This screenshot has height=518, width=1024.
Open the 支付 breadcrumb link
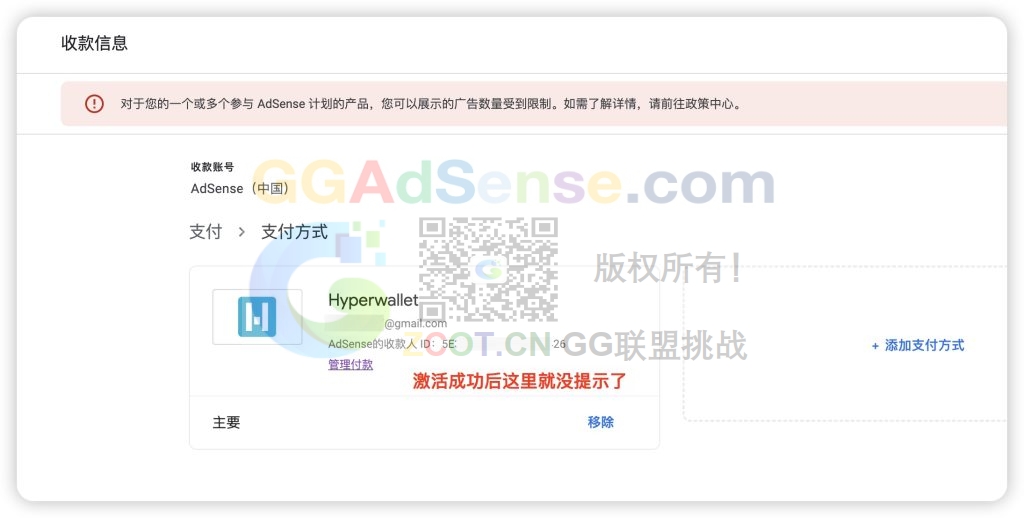click(x=206, y=232)
